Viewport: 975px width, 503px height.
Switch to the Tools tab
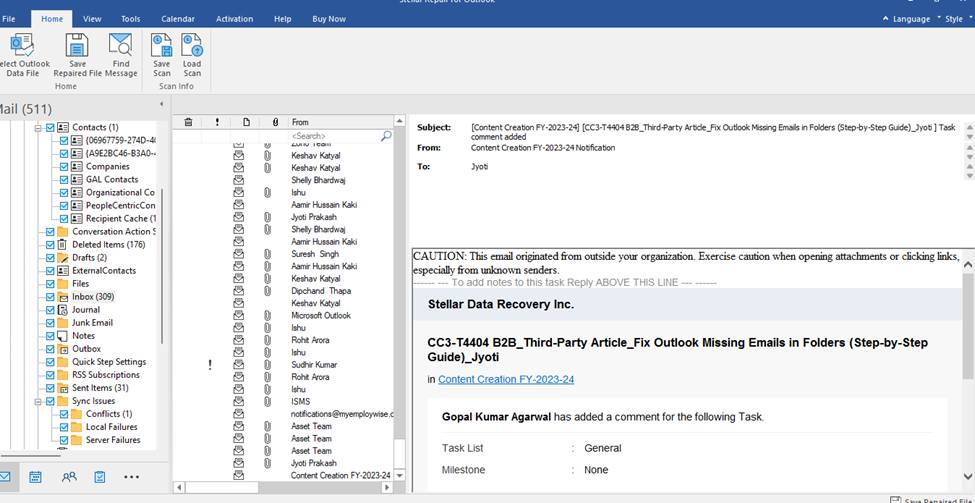[131, 19]
